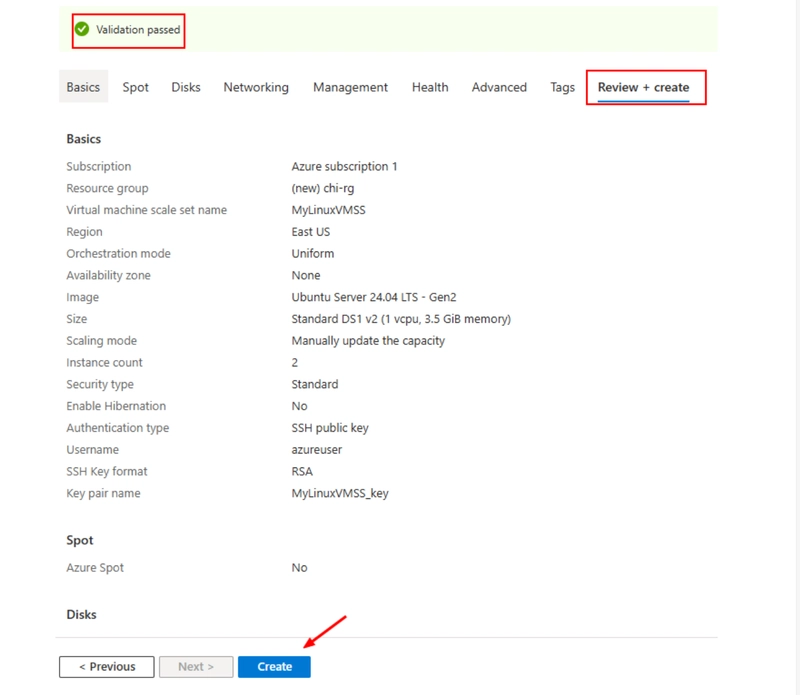Select the 'East US' region value
This screenshot has height=695, width=800.
(311, 232)
